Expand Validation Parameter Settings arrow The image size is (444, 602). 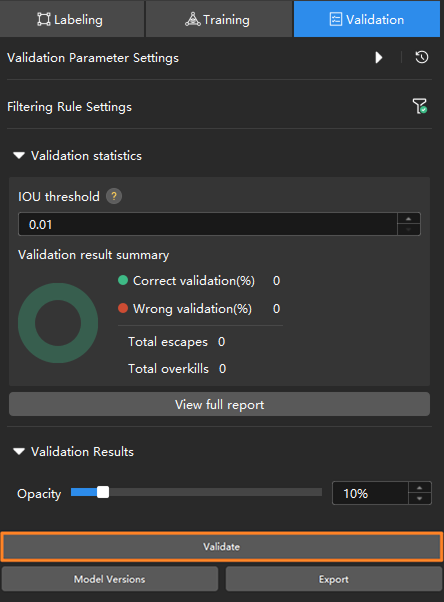(x=379, y=58)
